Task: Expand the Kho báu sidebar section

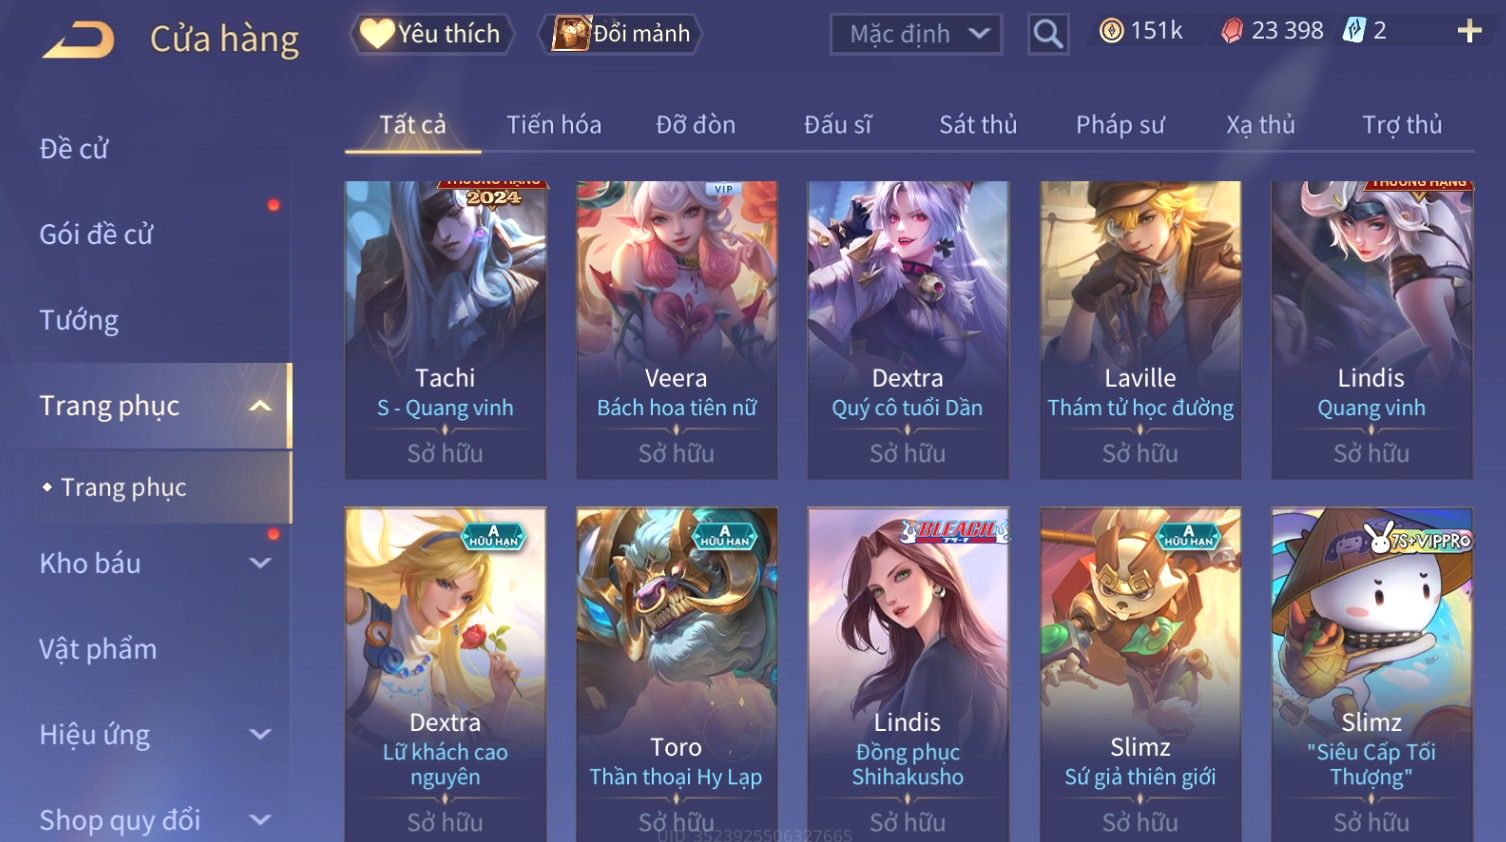Action: pos(260,563)
